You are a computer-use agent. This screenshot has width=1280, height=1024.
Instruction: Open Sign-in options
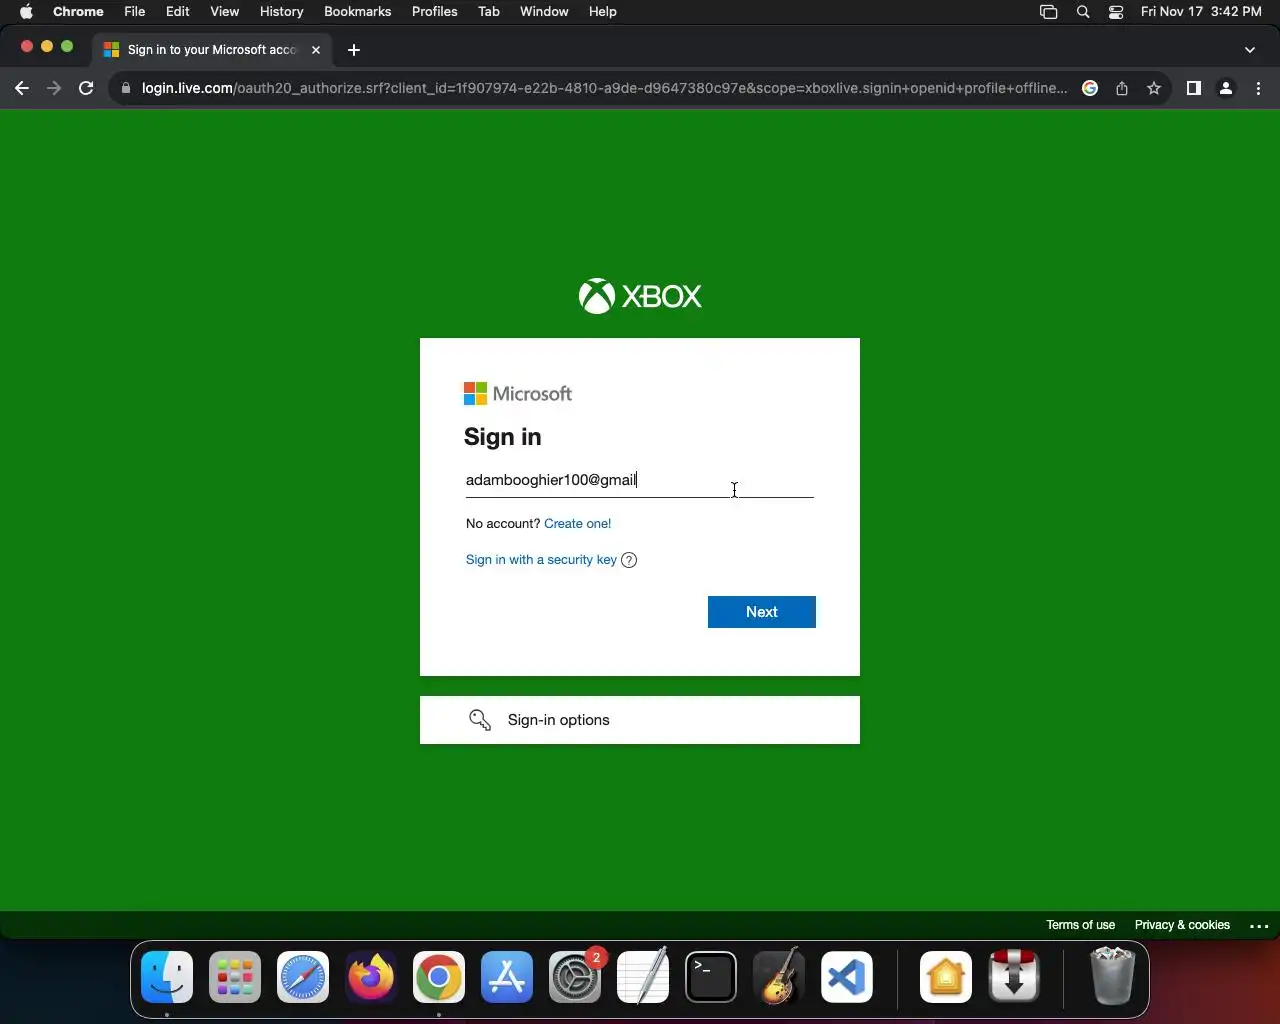click(640, 720)
